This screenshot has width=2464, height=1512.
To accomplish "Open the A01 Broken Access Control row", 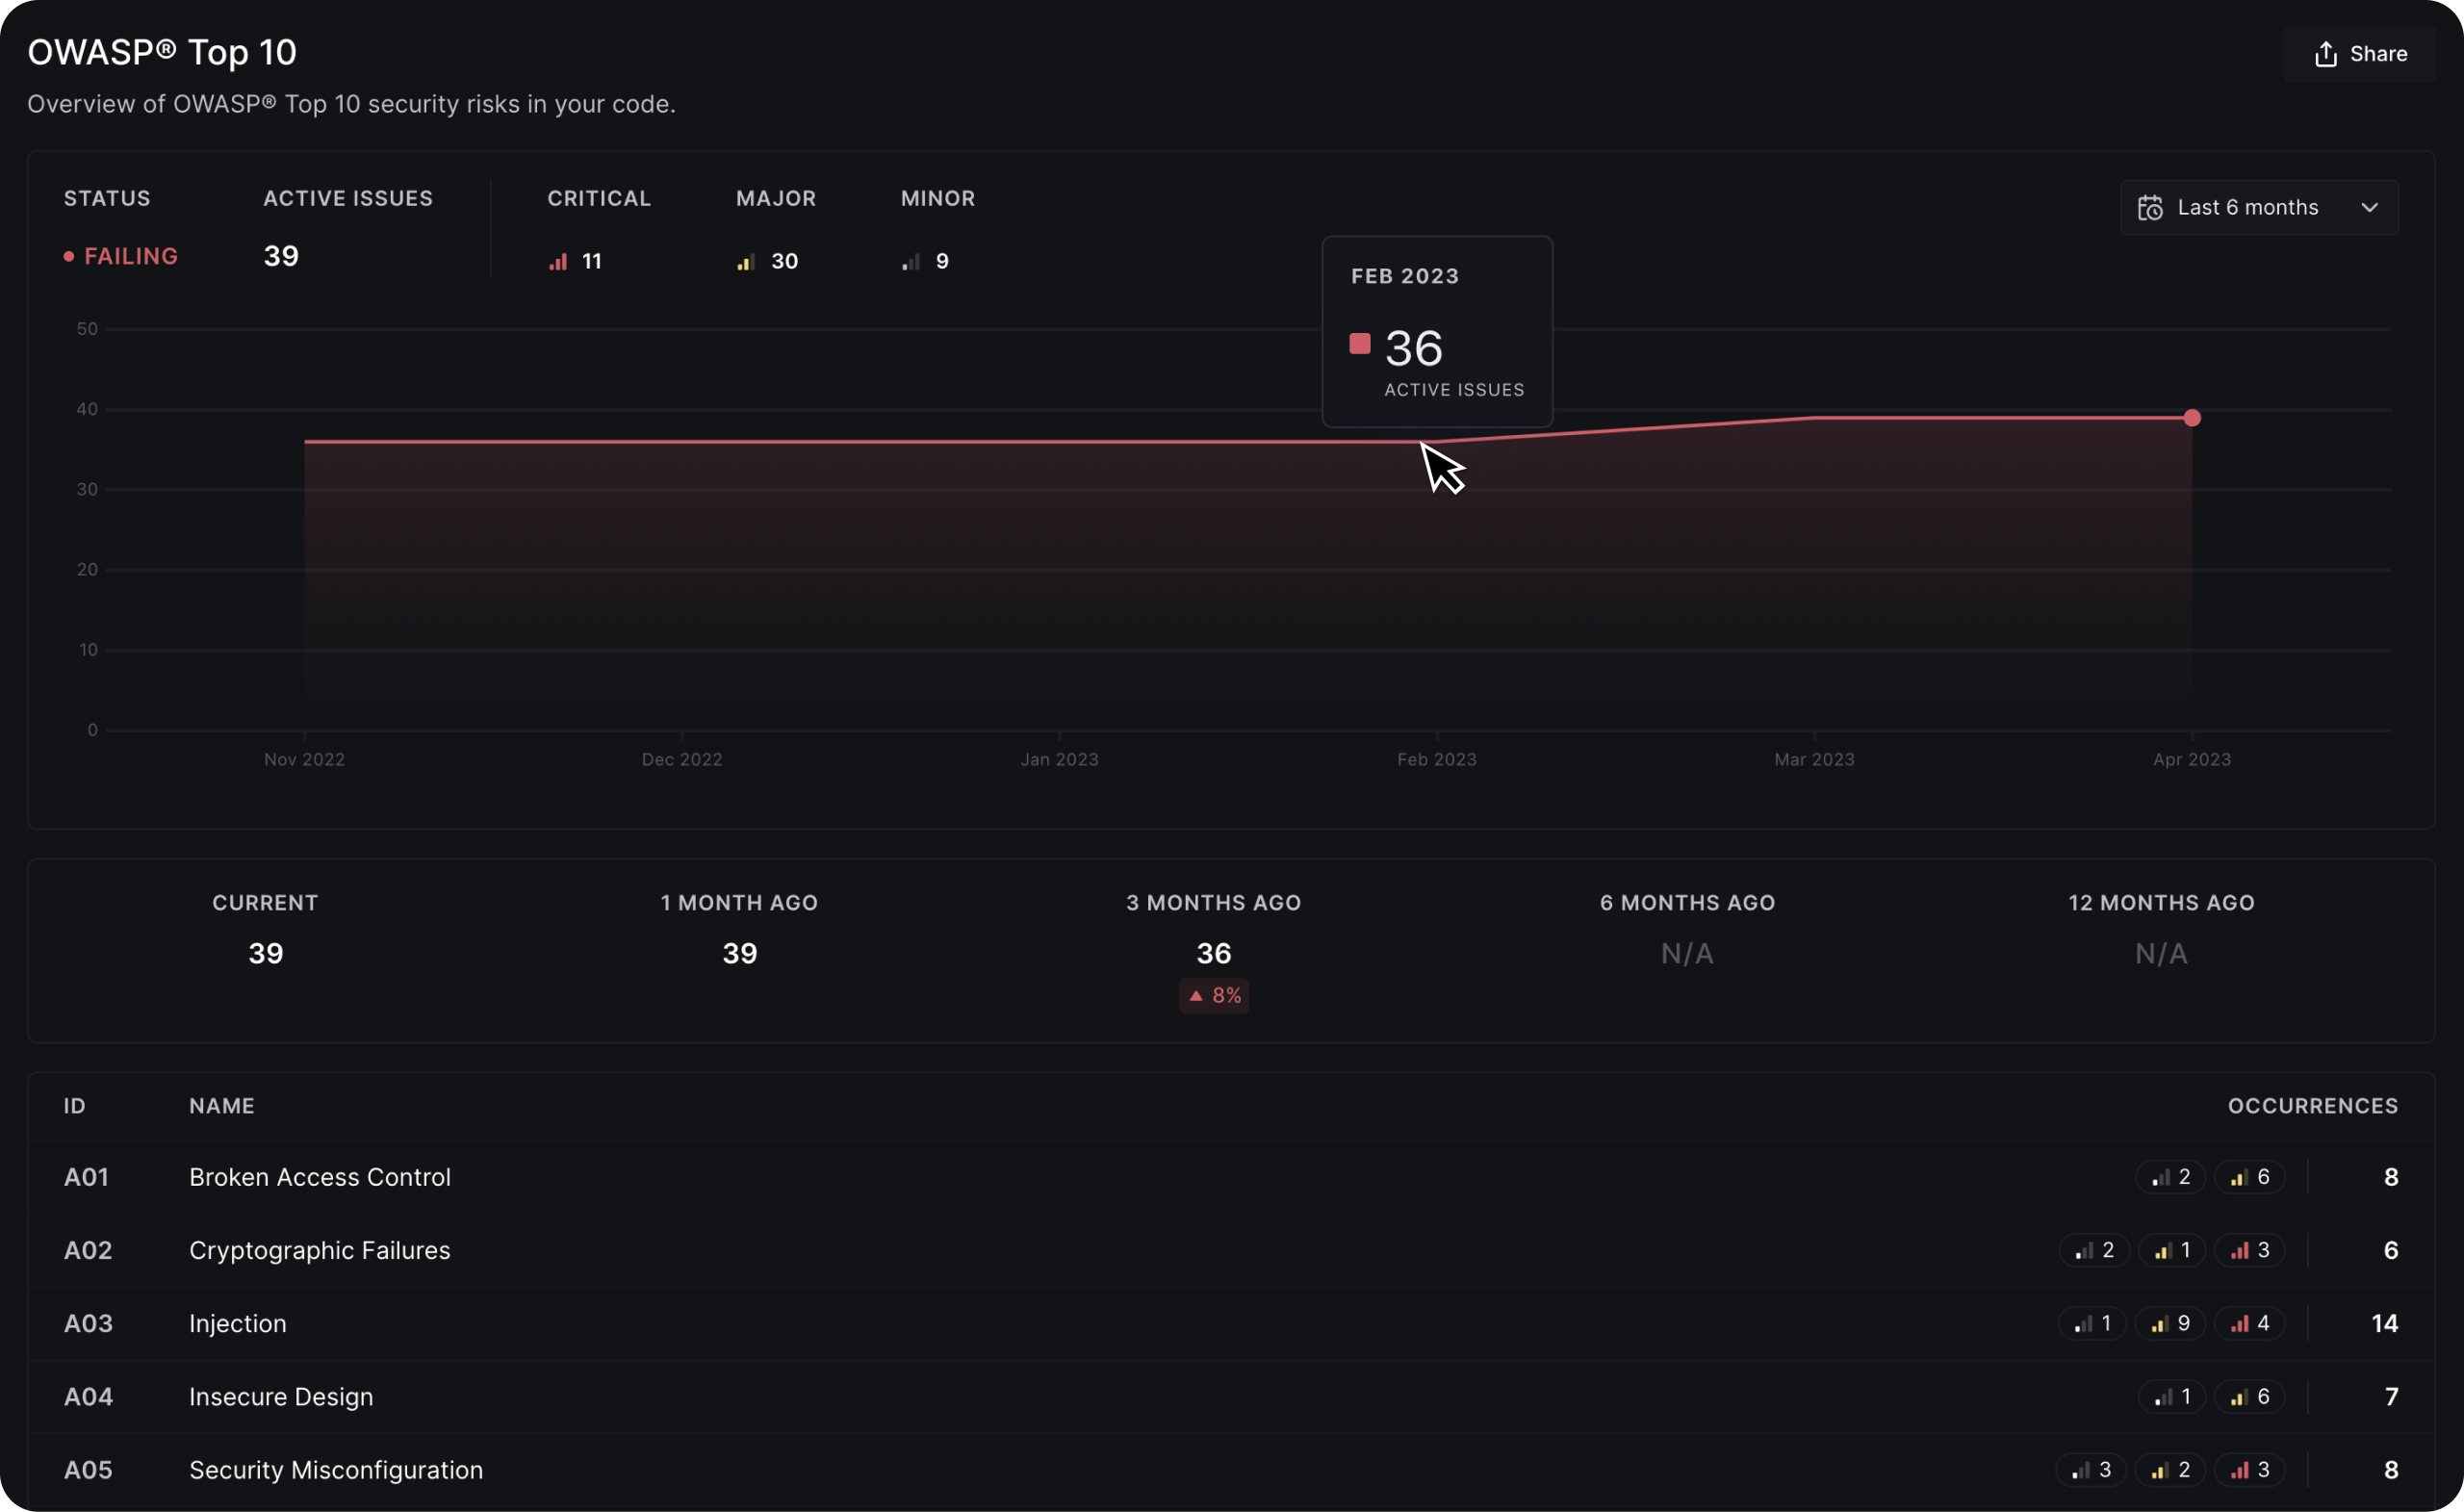I will tap(320, 1177).
